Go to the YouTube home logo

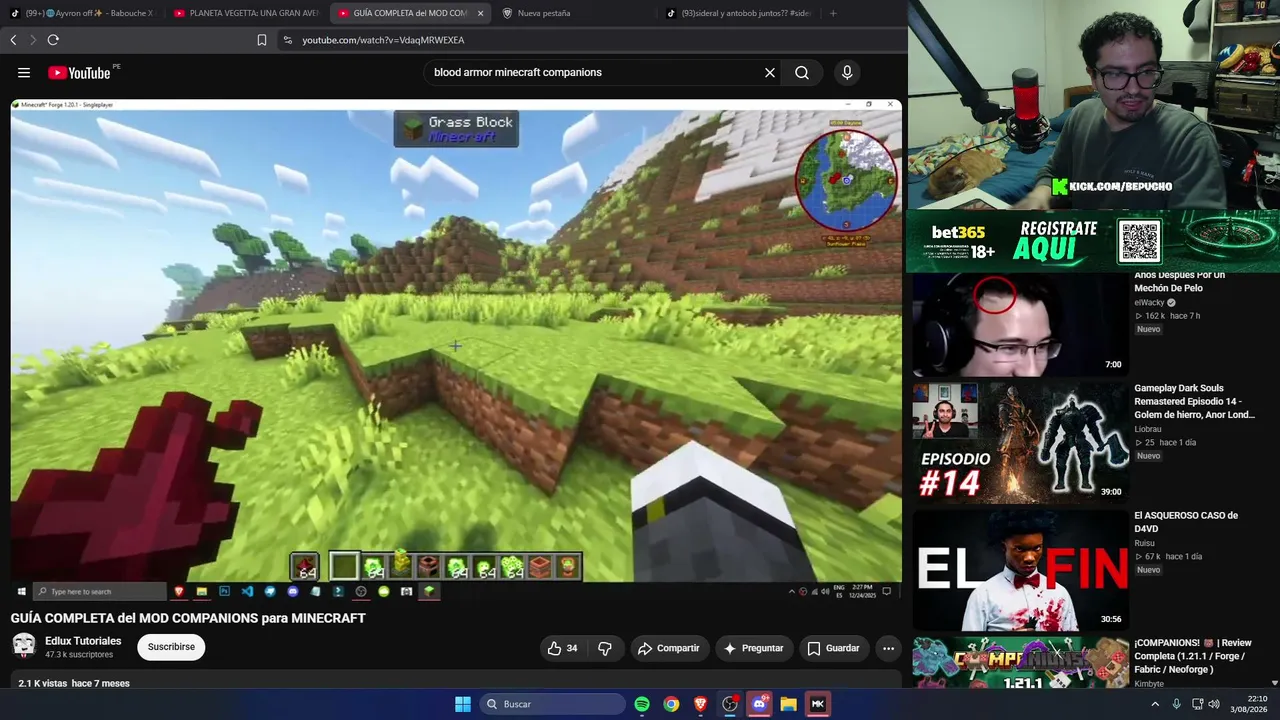79,72
